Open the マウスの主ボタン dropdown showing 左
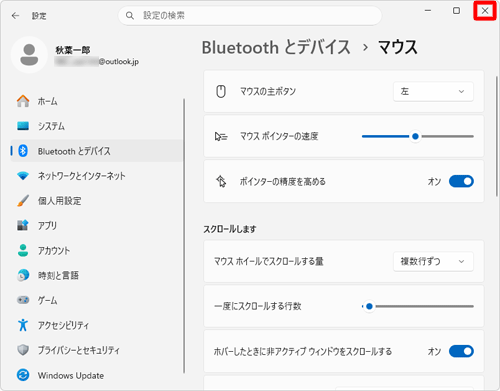 (x=433, y=91)
